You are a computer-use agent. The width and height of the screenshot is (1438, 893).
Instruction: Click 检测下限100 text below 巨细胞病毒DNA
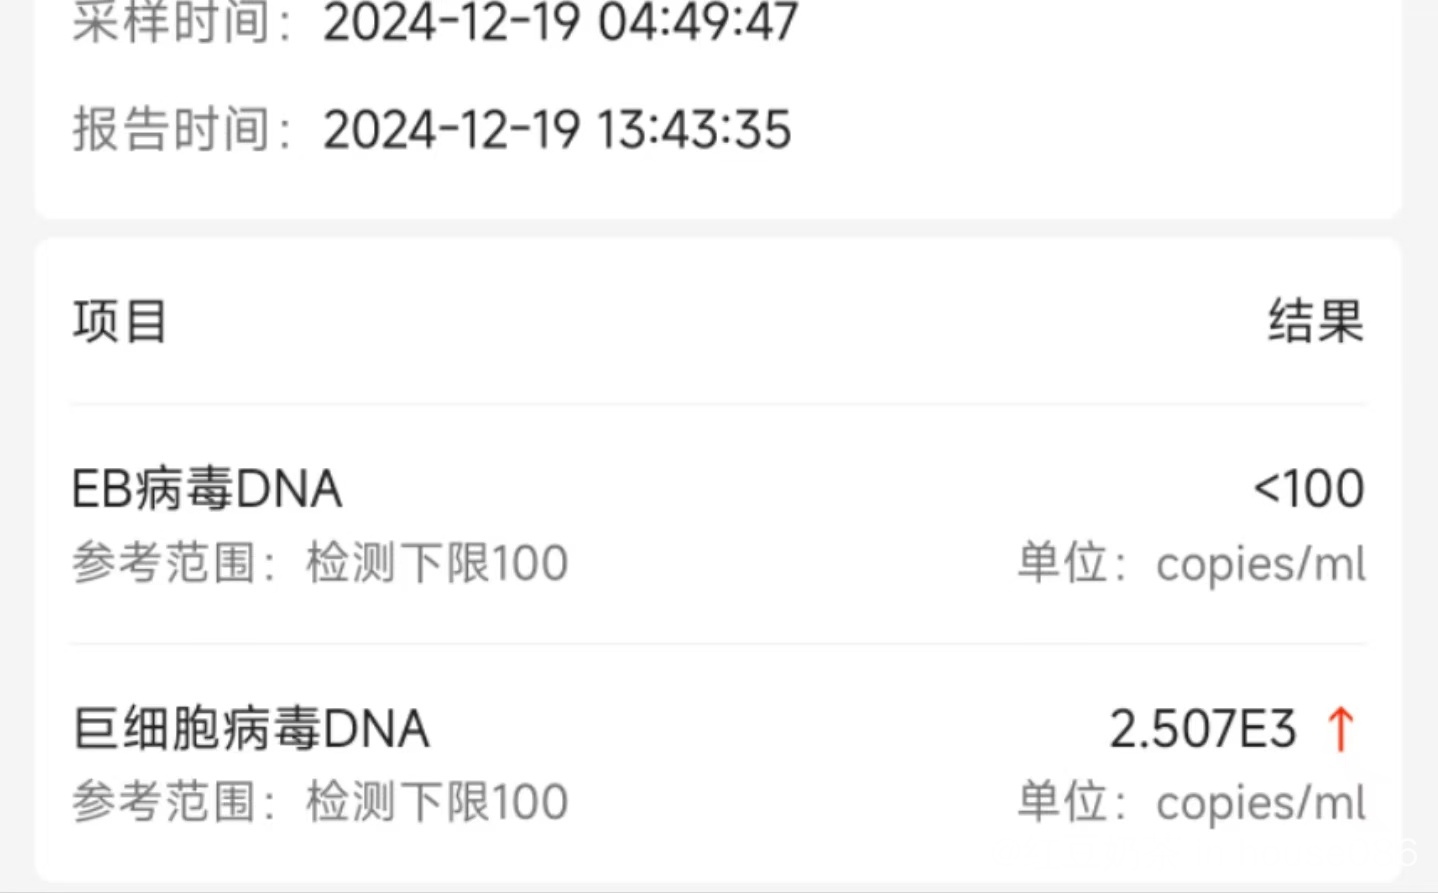(x=437, y=802)
